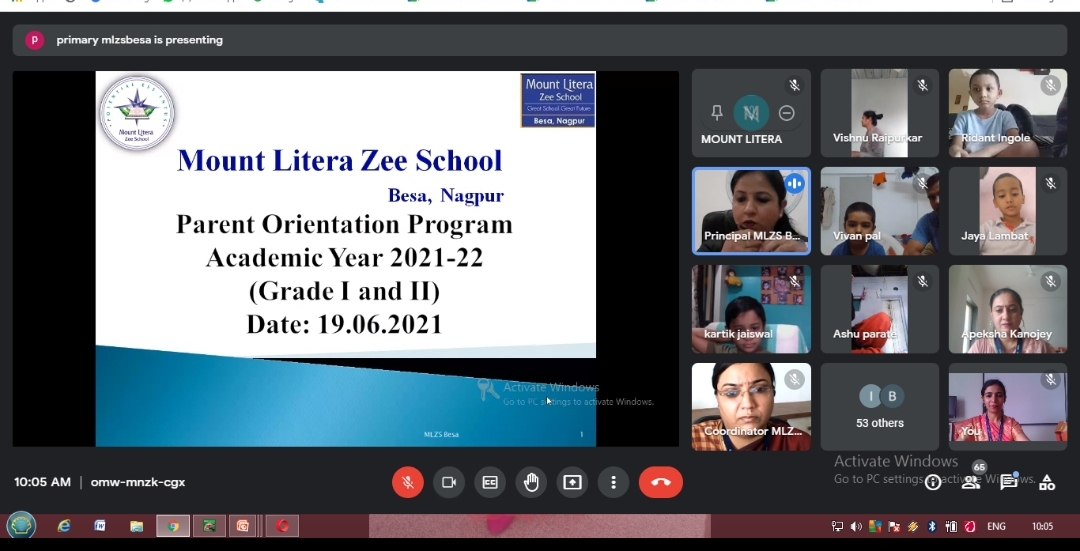This screenshot has height=551, width=1080.
Task: Click the Present now screen-share icon
Action: click(572, 482)
